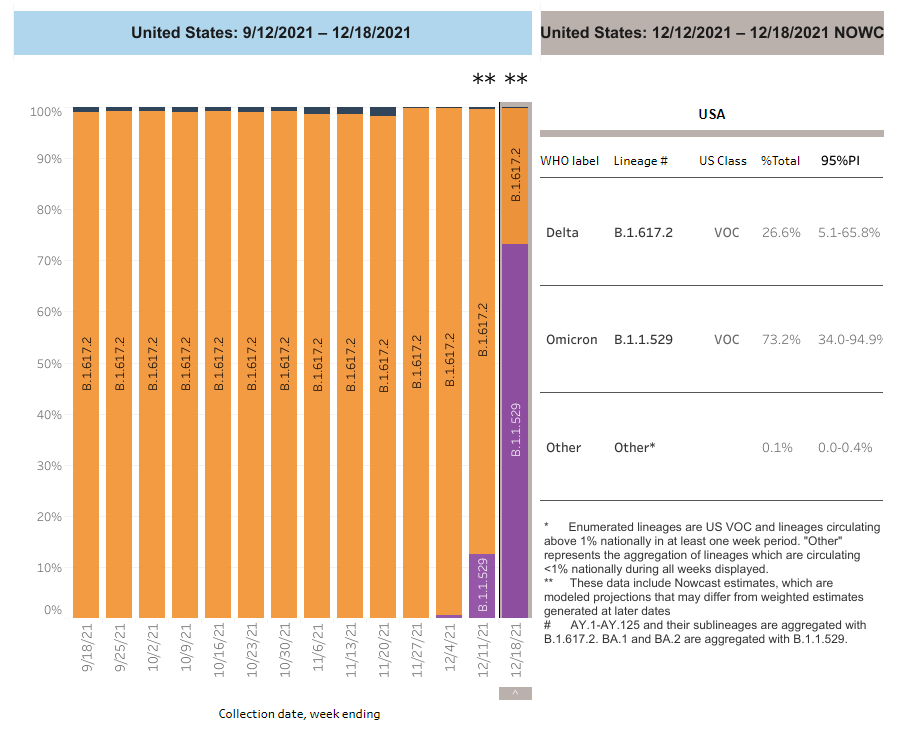Click the dark Other segment atop 11/20/21 bar

click(x=383, y=111)
